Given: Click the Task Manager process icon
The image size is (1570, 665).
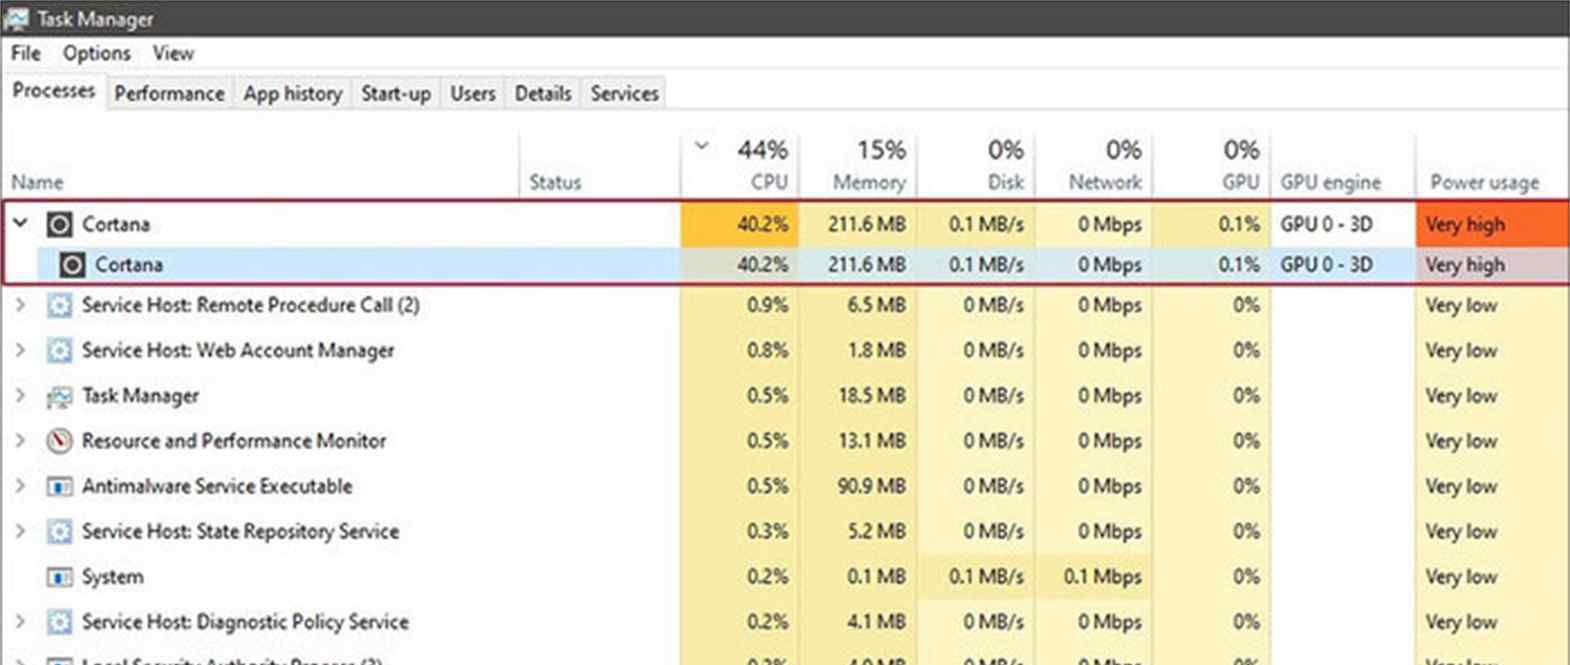Looking at the screenshot, I should click(60, 396).
